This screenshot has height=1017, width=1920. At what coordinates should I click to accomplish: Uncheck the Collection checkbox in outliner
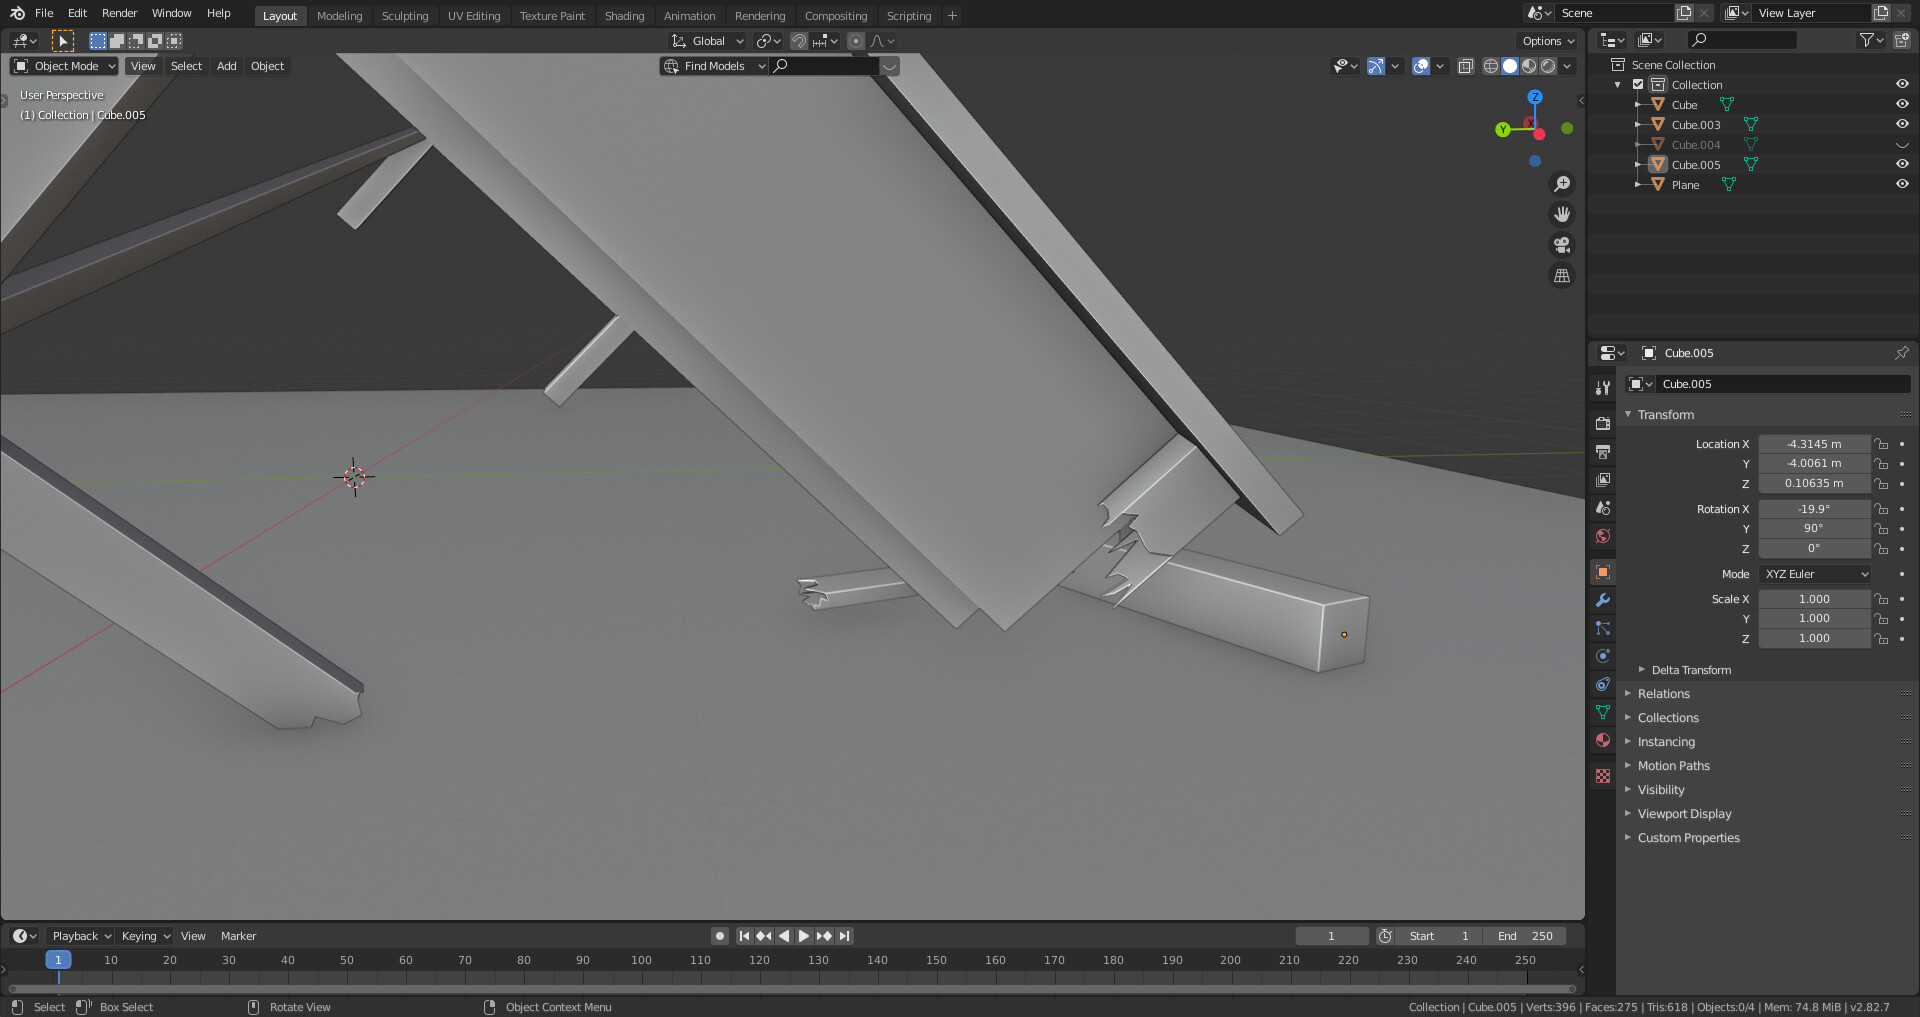(x=1638, y=84)
